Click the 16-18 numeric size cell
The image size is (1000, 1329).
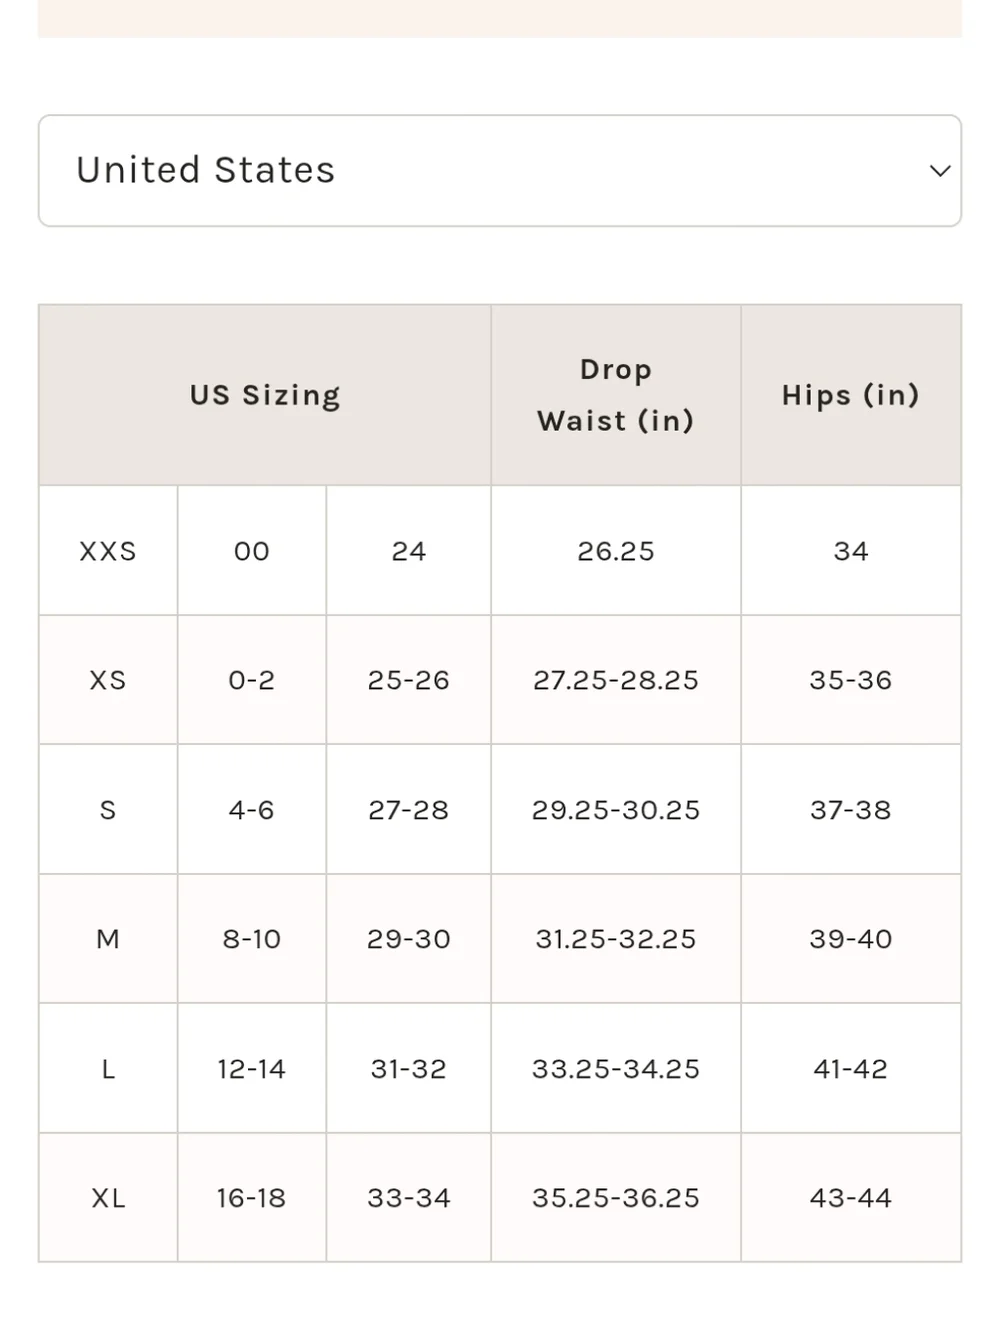252,1198
